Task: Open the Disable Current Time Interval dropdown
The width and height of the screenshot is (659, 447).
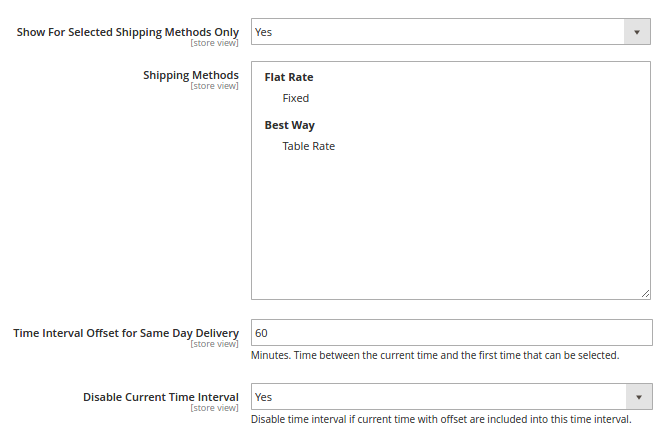Action: coord(438,397)
